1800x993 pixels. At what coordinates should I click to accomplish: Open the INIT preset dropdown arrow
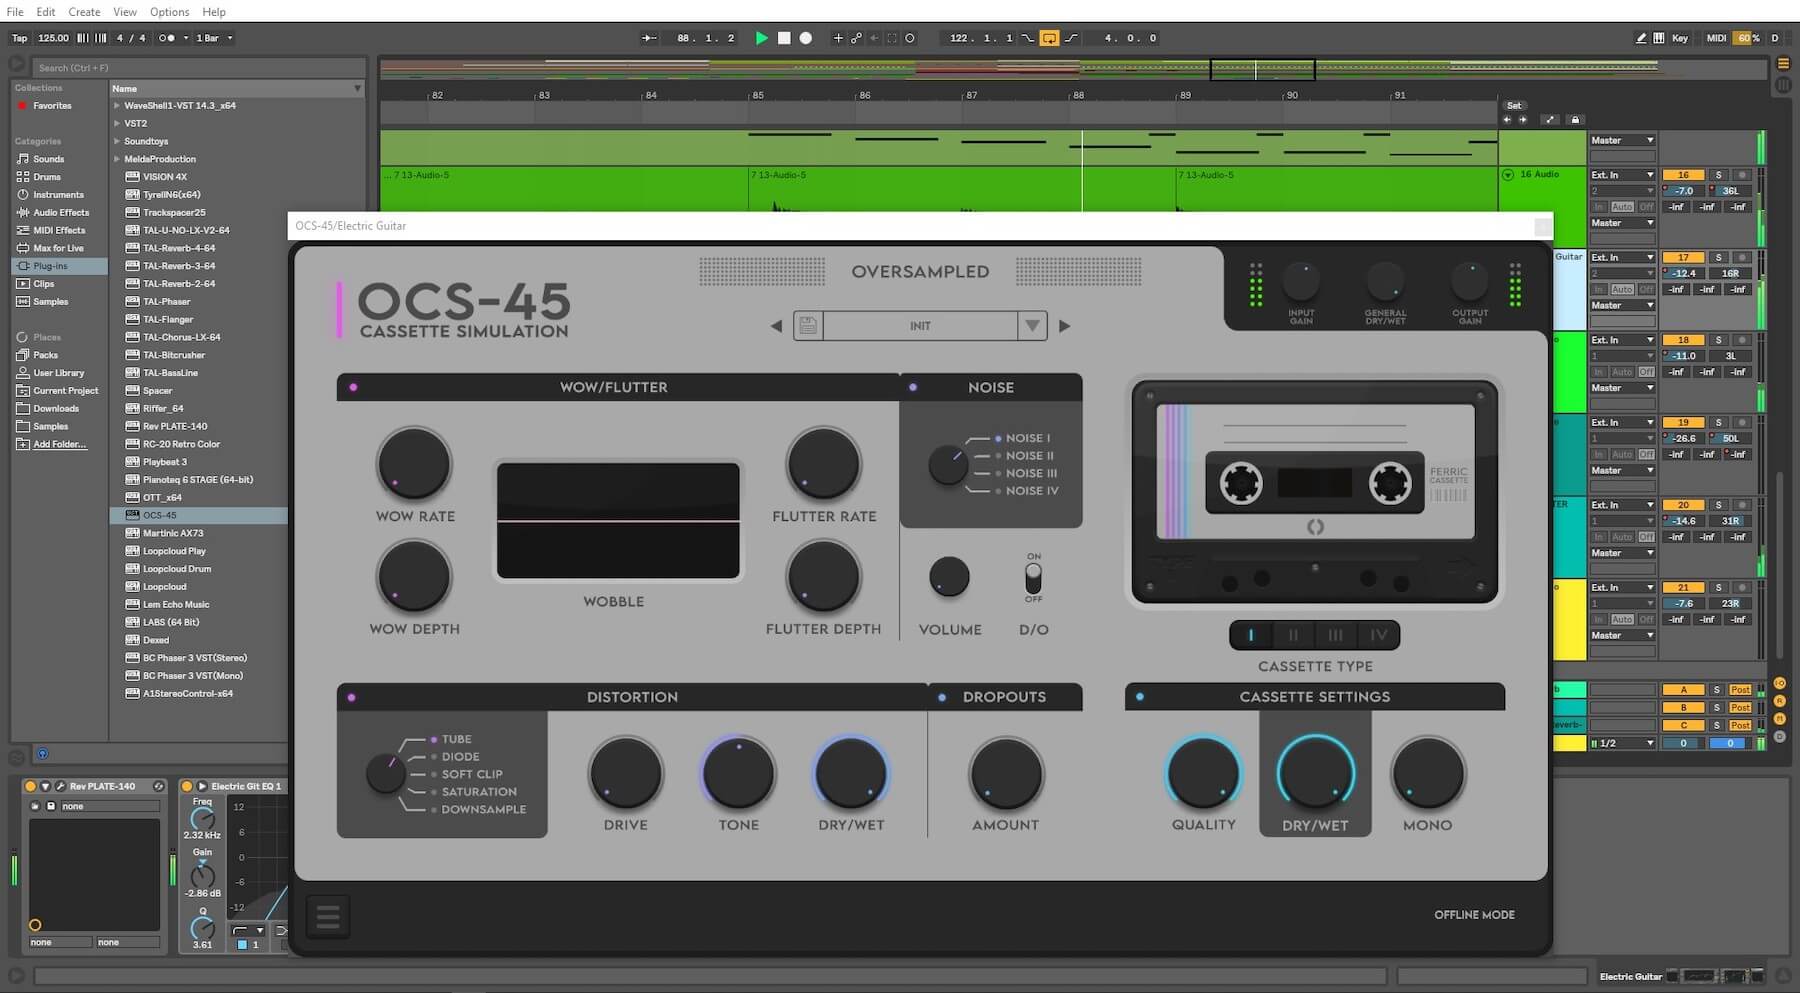coord(1032,326)
